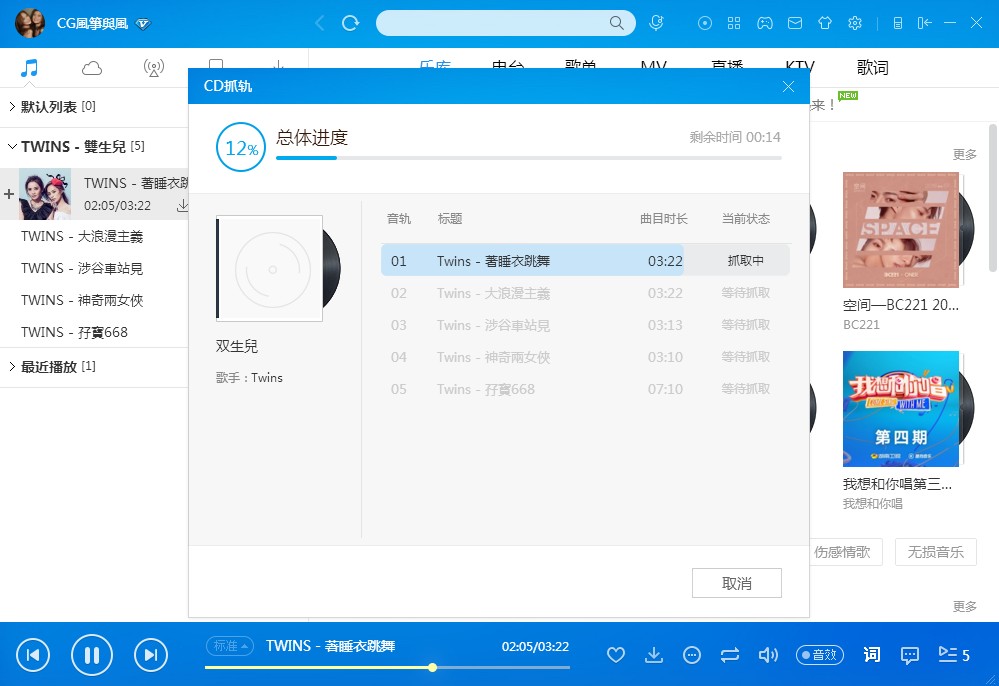Click the user avatar in title bar
Viewport: 999px width, 686px height.
click(29, 24)
